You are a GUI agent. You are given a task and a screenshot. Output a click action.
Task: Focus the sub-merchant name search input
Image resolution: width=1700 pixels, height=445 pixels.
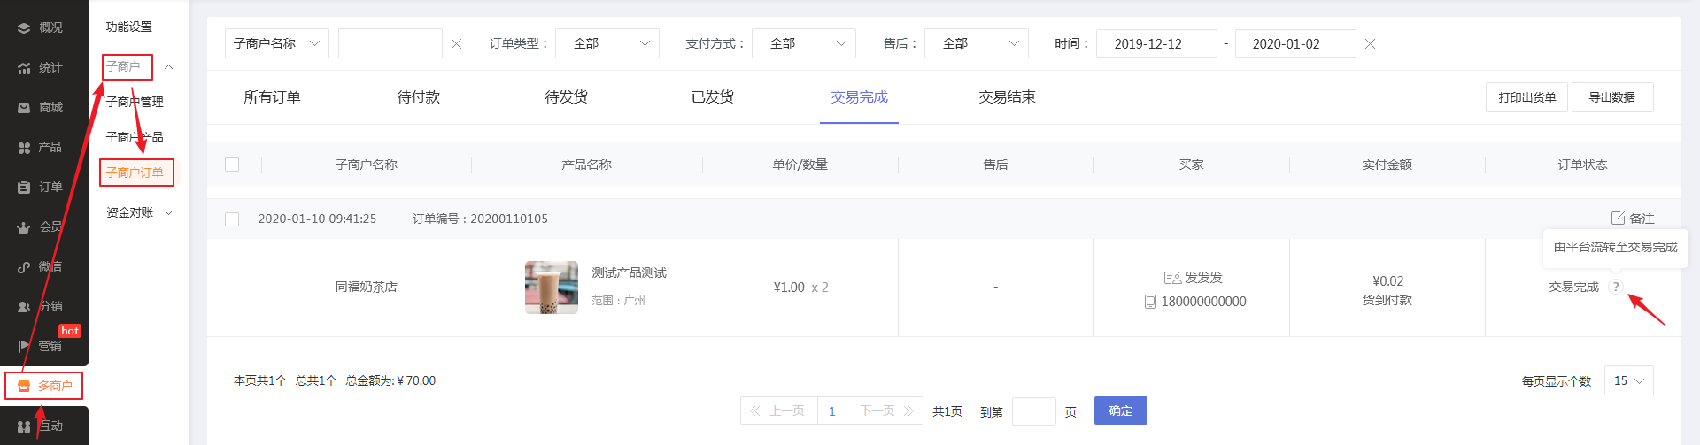pyautogui.click(x=390, y=44)
